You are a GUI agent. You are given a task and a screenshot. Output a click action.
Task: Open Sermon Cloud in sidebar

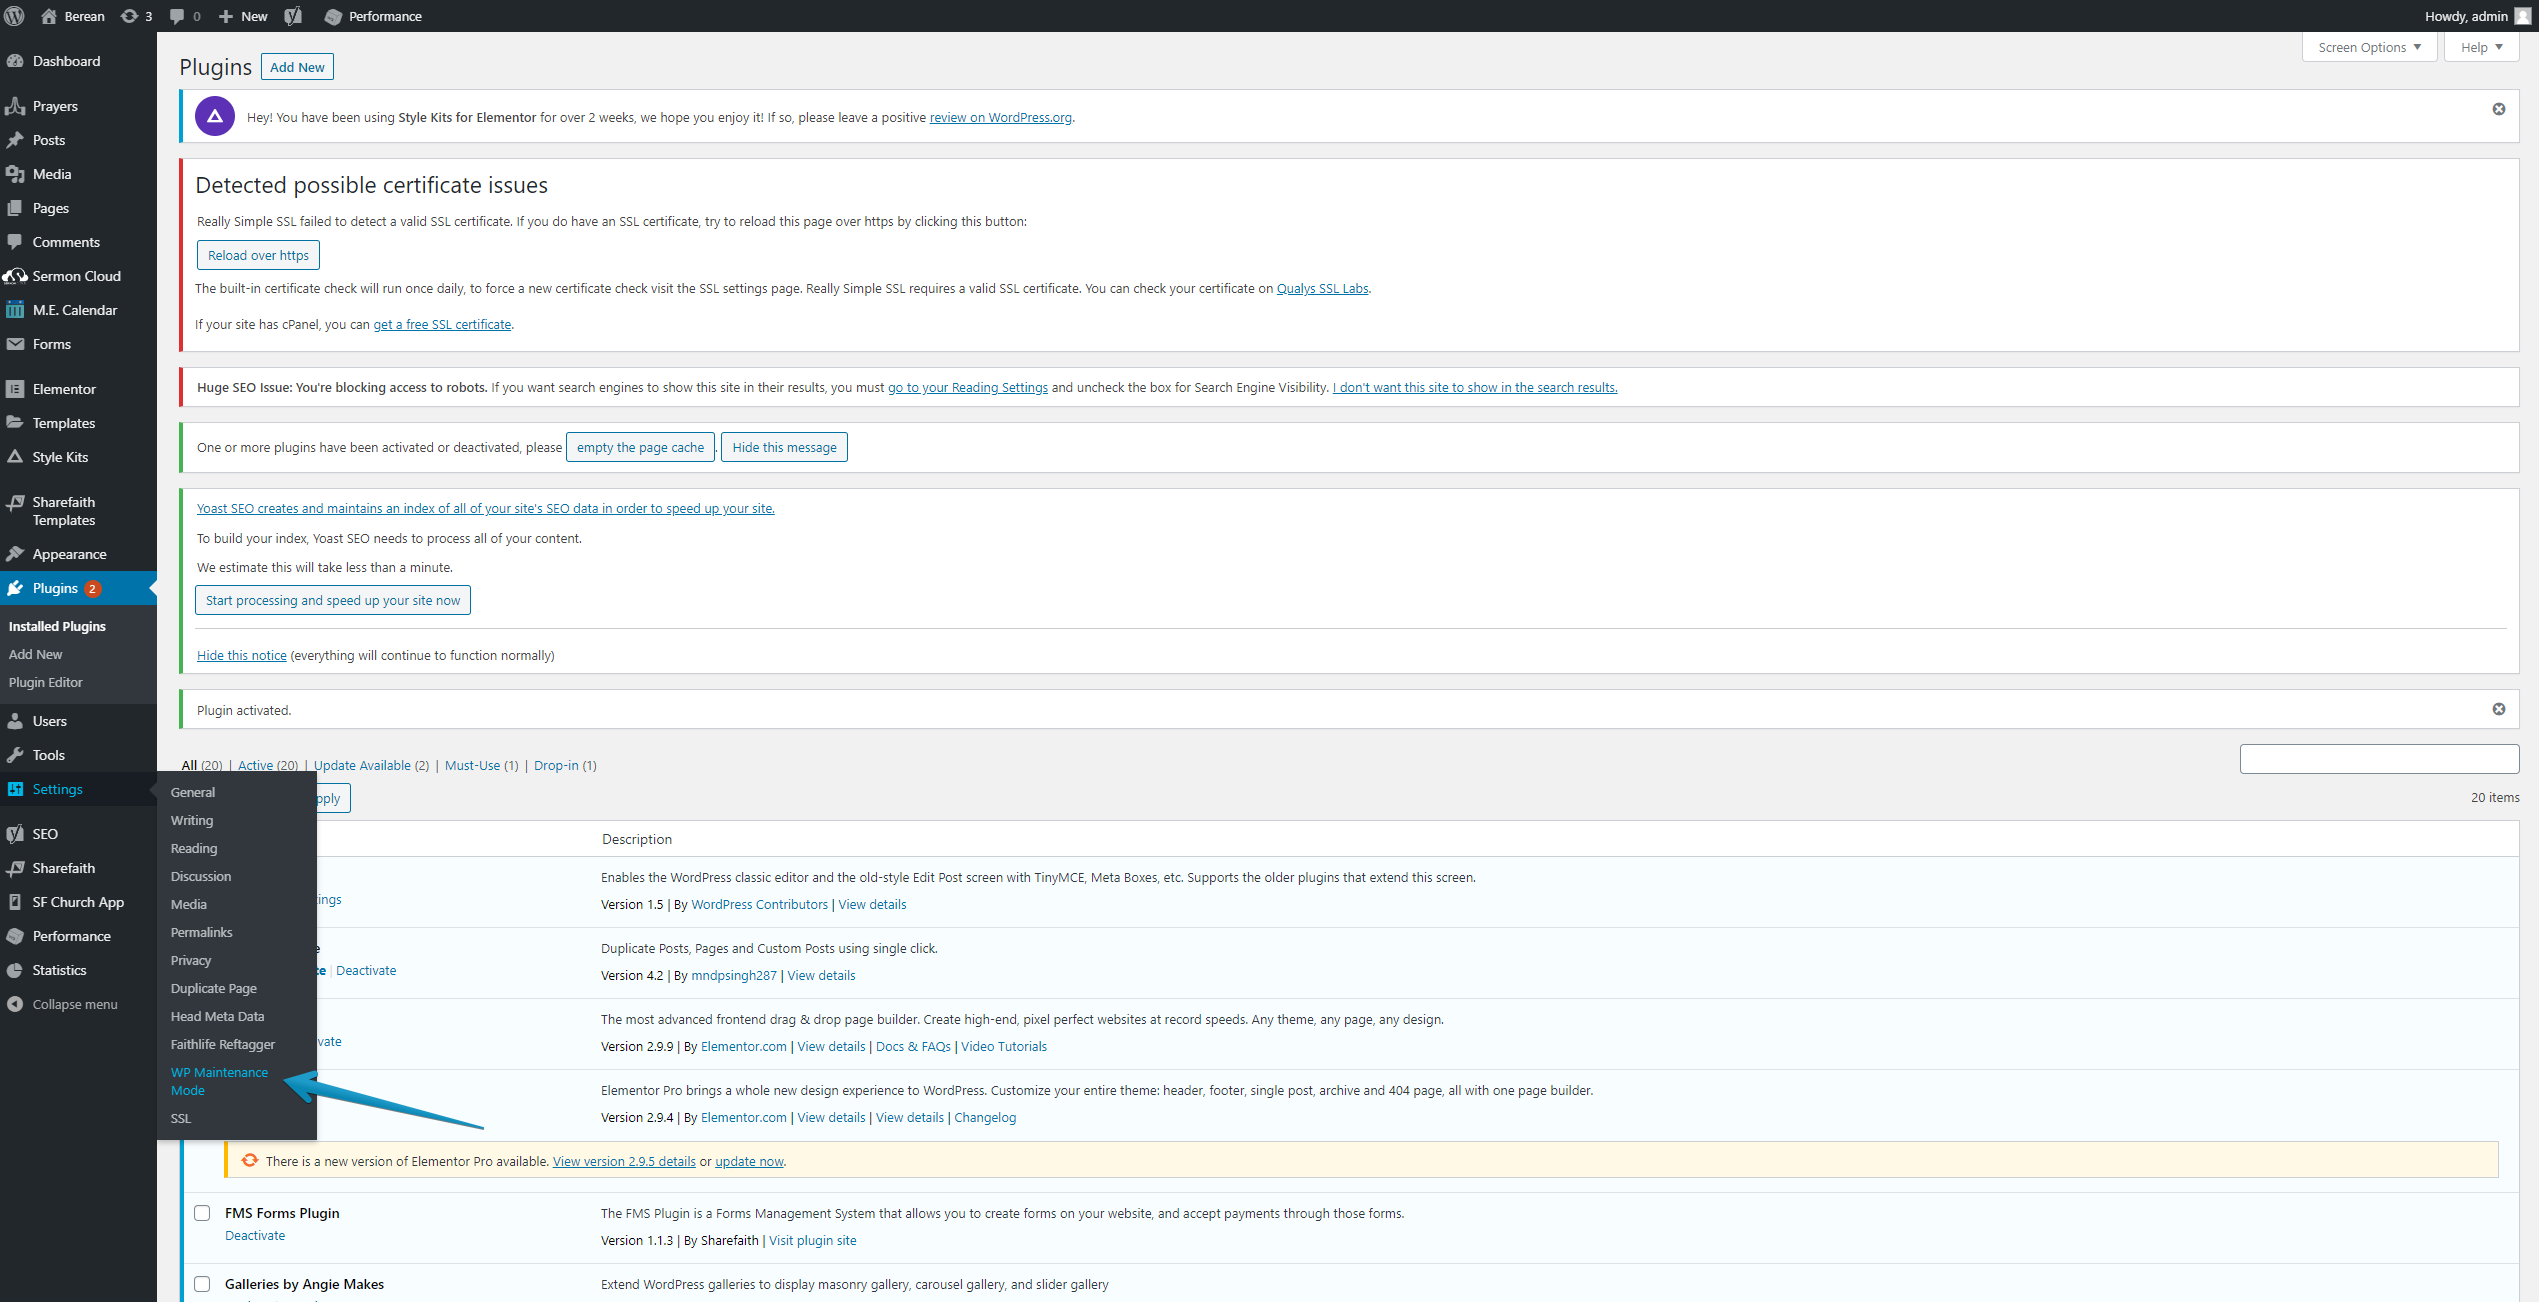point(76,276)
